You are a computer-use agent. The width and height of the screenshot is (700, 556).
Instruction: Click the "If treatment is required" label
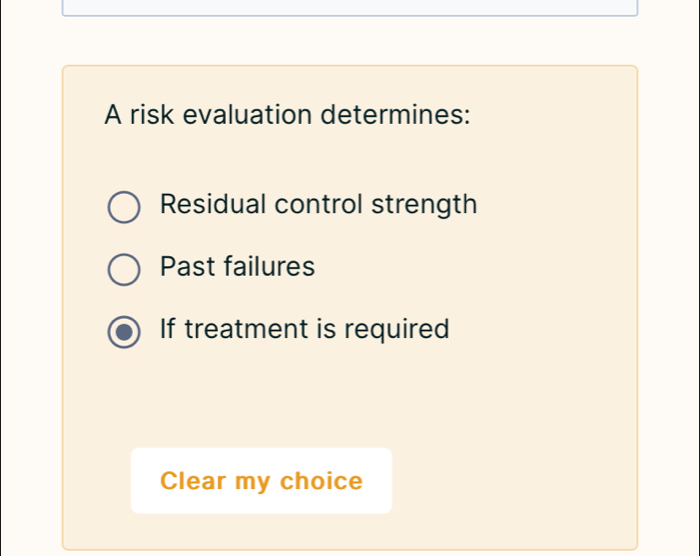click(x=304, y=329)
